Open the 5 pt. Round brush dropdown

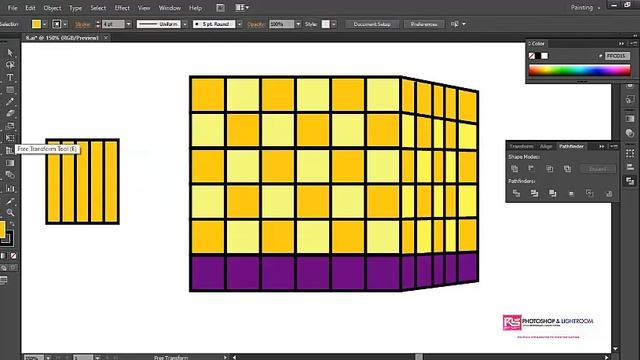click(240, 24)
